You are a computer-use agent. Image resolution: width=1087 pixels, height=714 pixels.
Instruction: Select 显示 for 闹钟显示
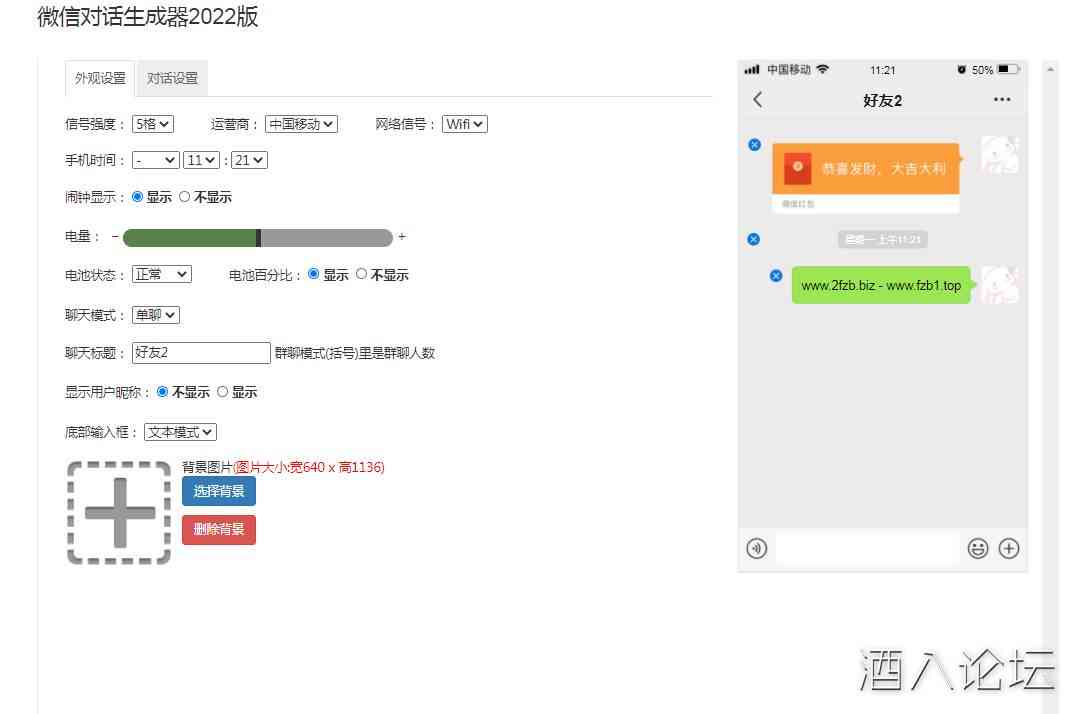[x=137, y=197]
